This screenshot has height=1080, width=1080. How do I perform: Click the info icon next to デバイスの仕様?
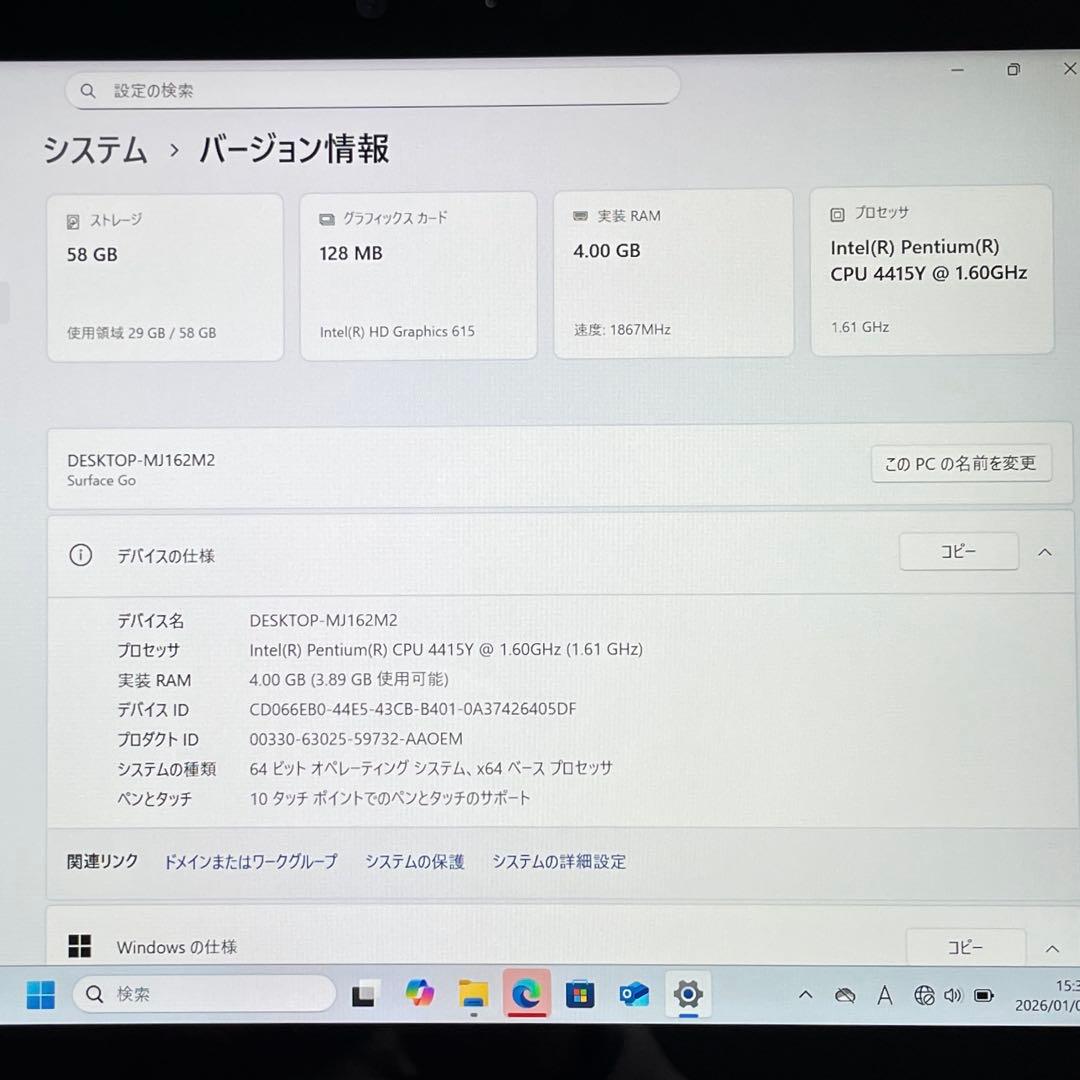(81, 554)
